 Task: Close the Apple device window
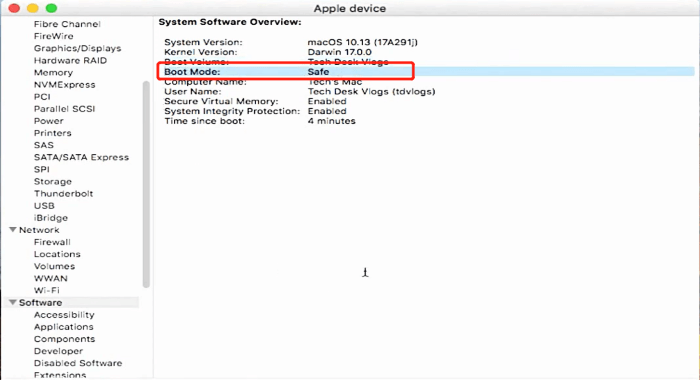click(14, 8)
